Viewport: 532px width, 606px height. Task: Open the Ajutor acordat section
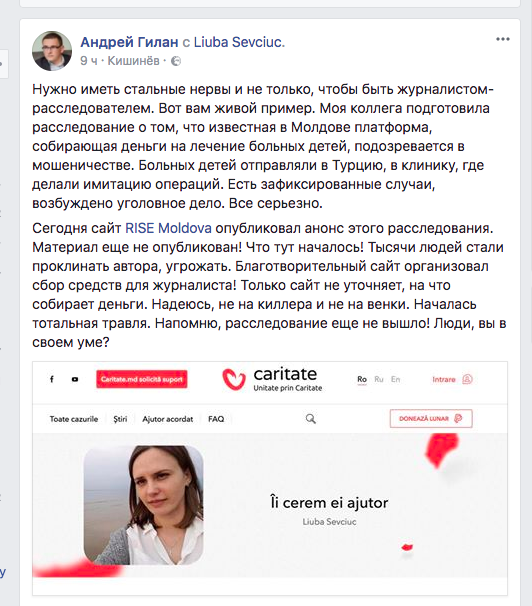(x=168, y=419)
